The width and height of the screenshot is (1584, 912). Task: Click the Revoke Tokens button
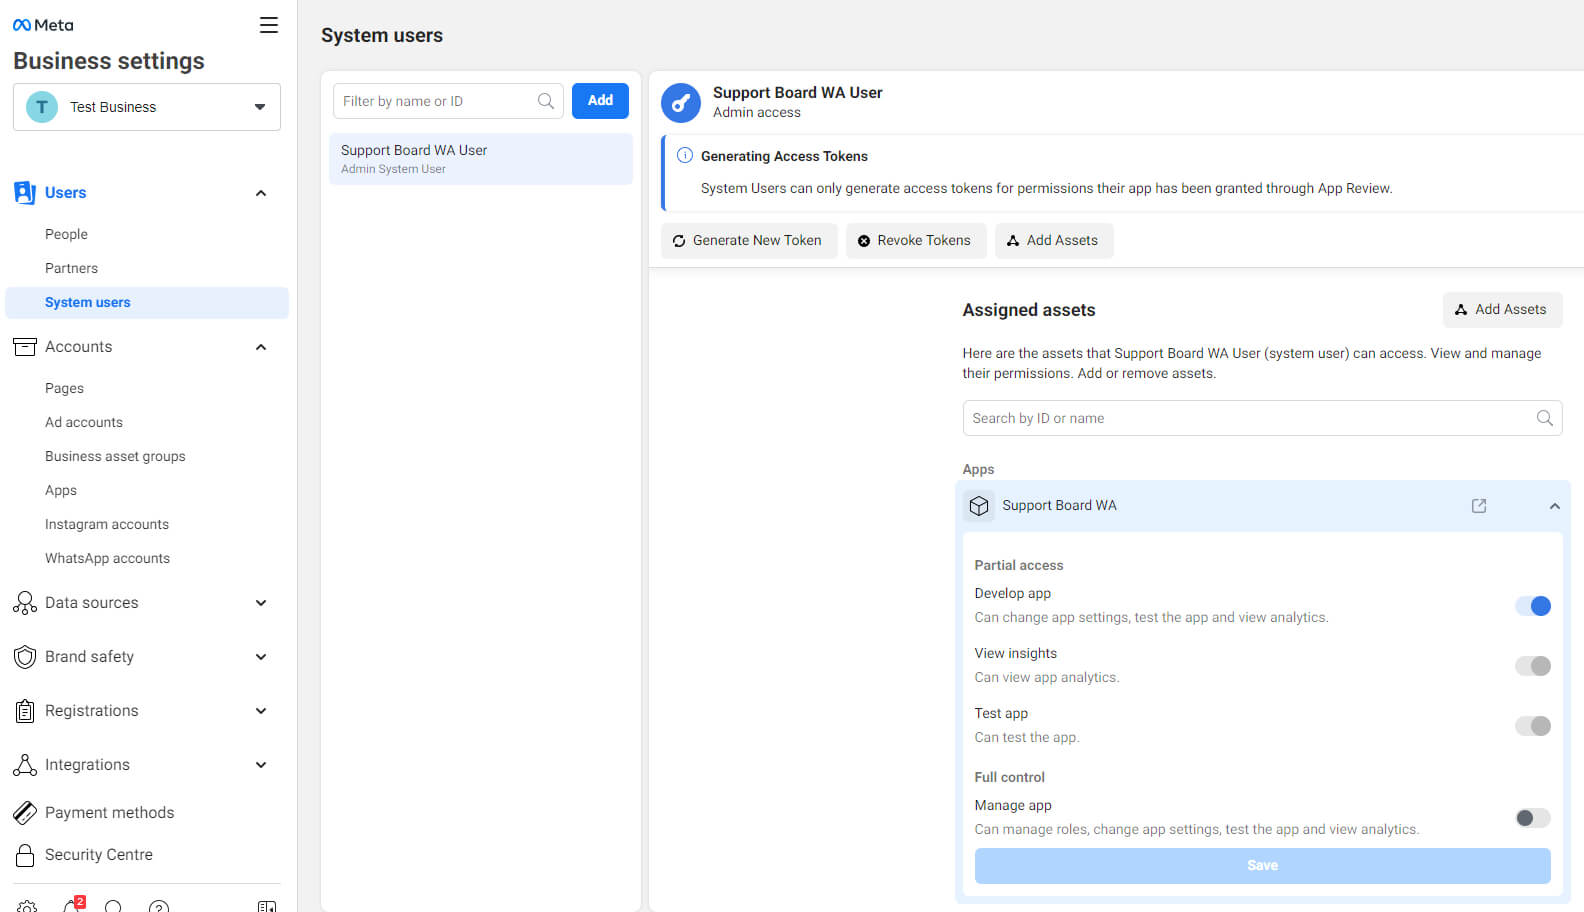pyautogui.click(x=915, y=241)
